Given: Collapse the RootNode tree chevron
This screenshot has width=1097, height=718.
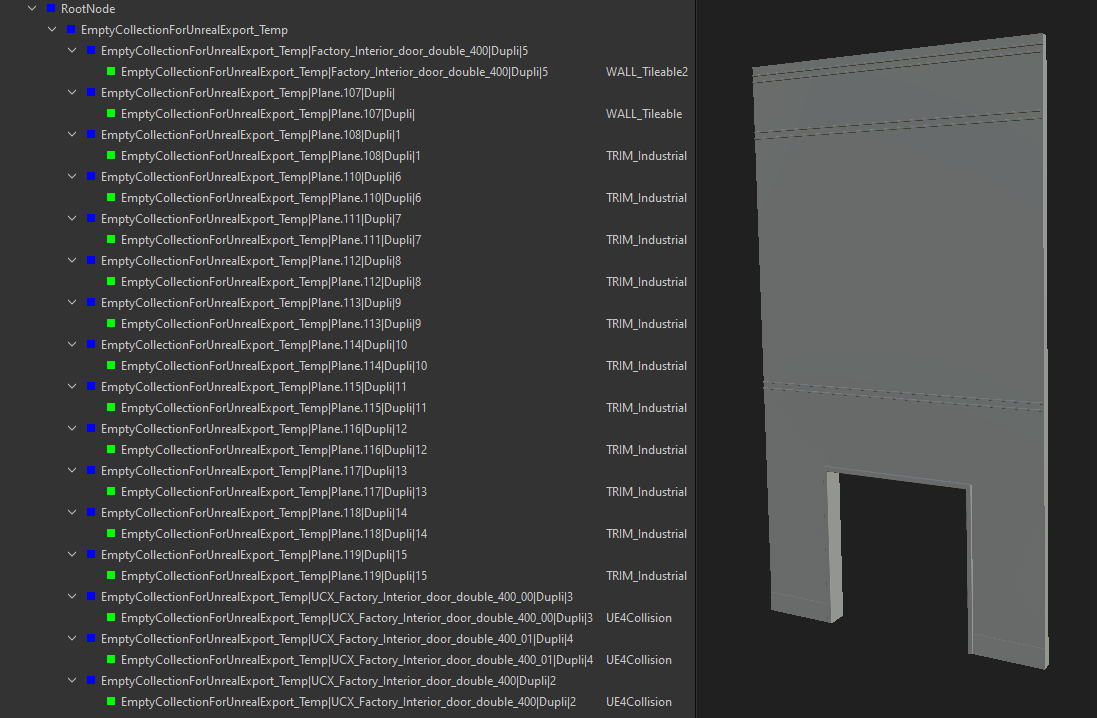Looking at the screenshot, I should pos(32,8).
